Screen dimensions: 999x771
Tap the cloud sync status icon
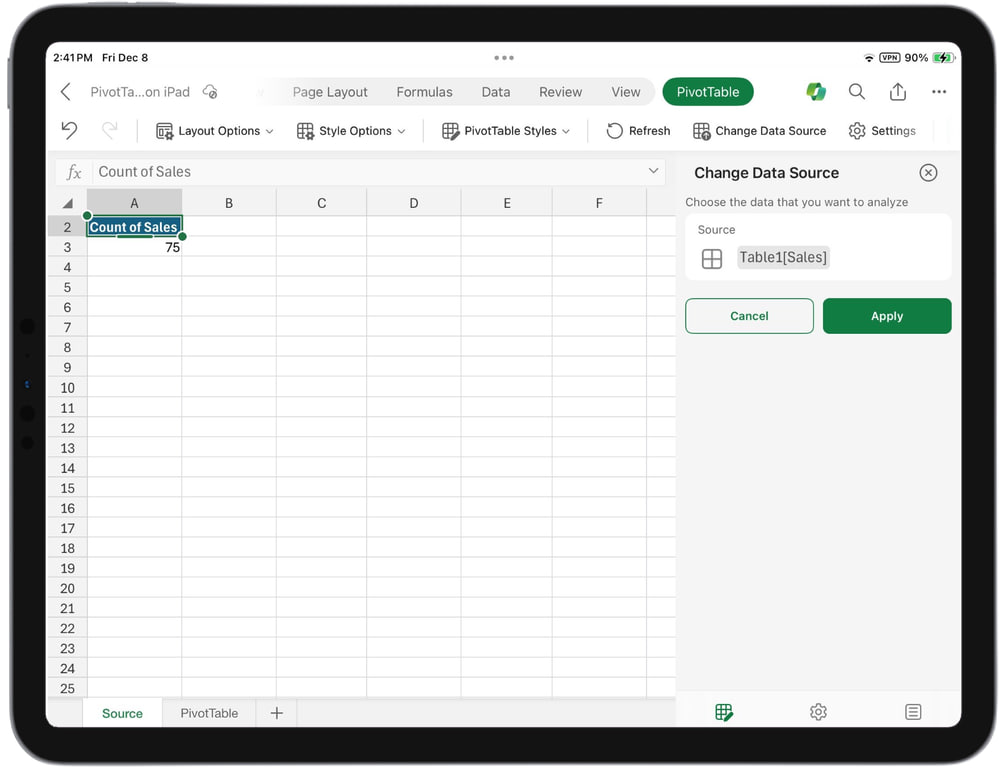coord(210,92)
